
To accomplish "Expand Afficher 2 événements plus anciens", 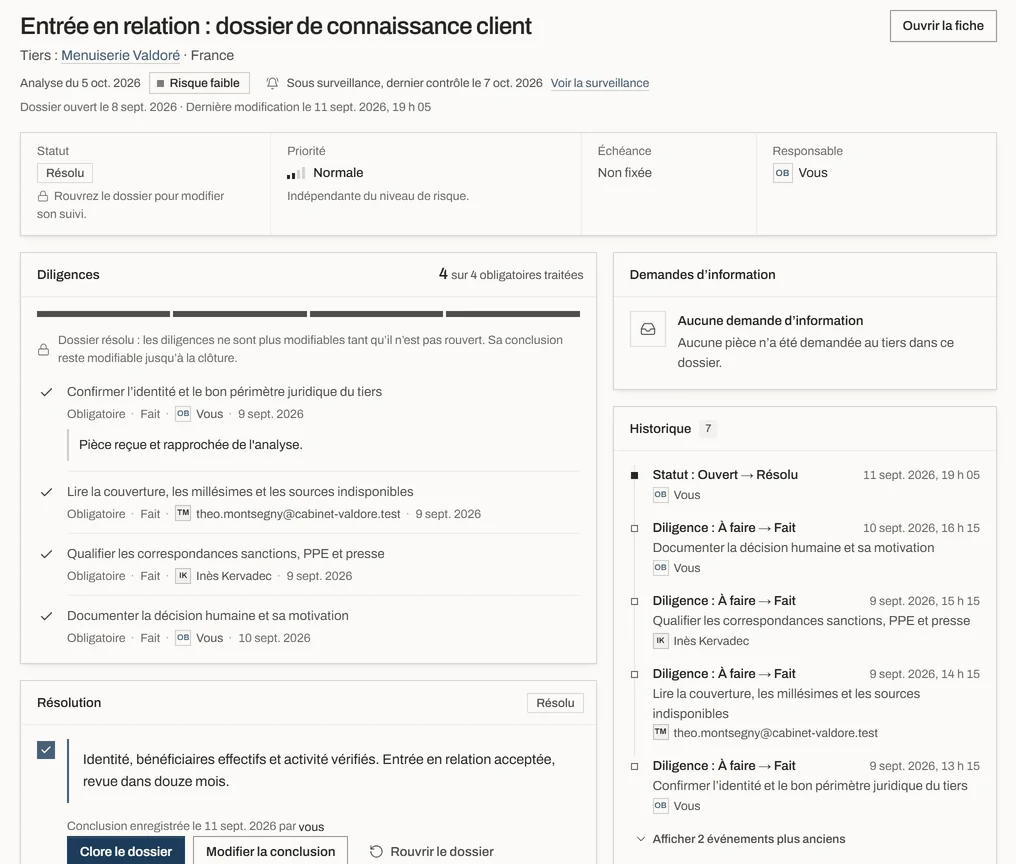I will (x=741, y=839).
